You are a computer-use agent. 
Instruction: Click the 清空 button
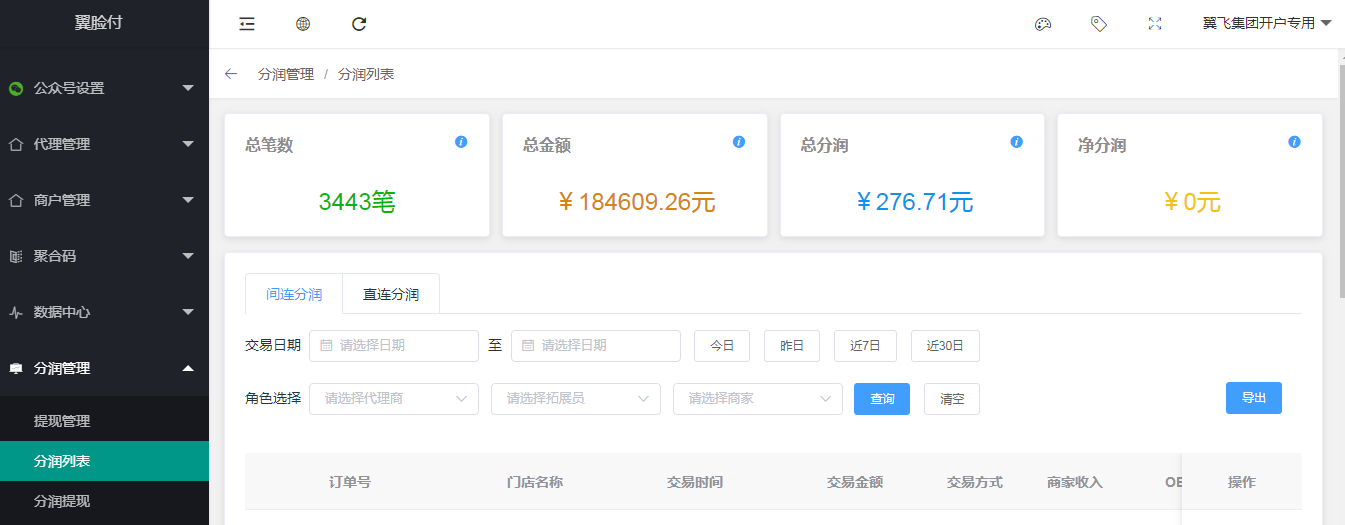(952, 398)
